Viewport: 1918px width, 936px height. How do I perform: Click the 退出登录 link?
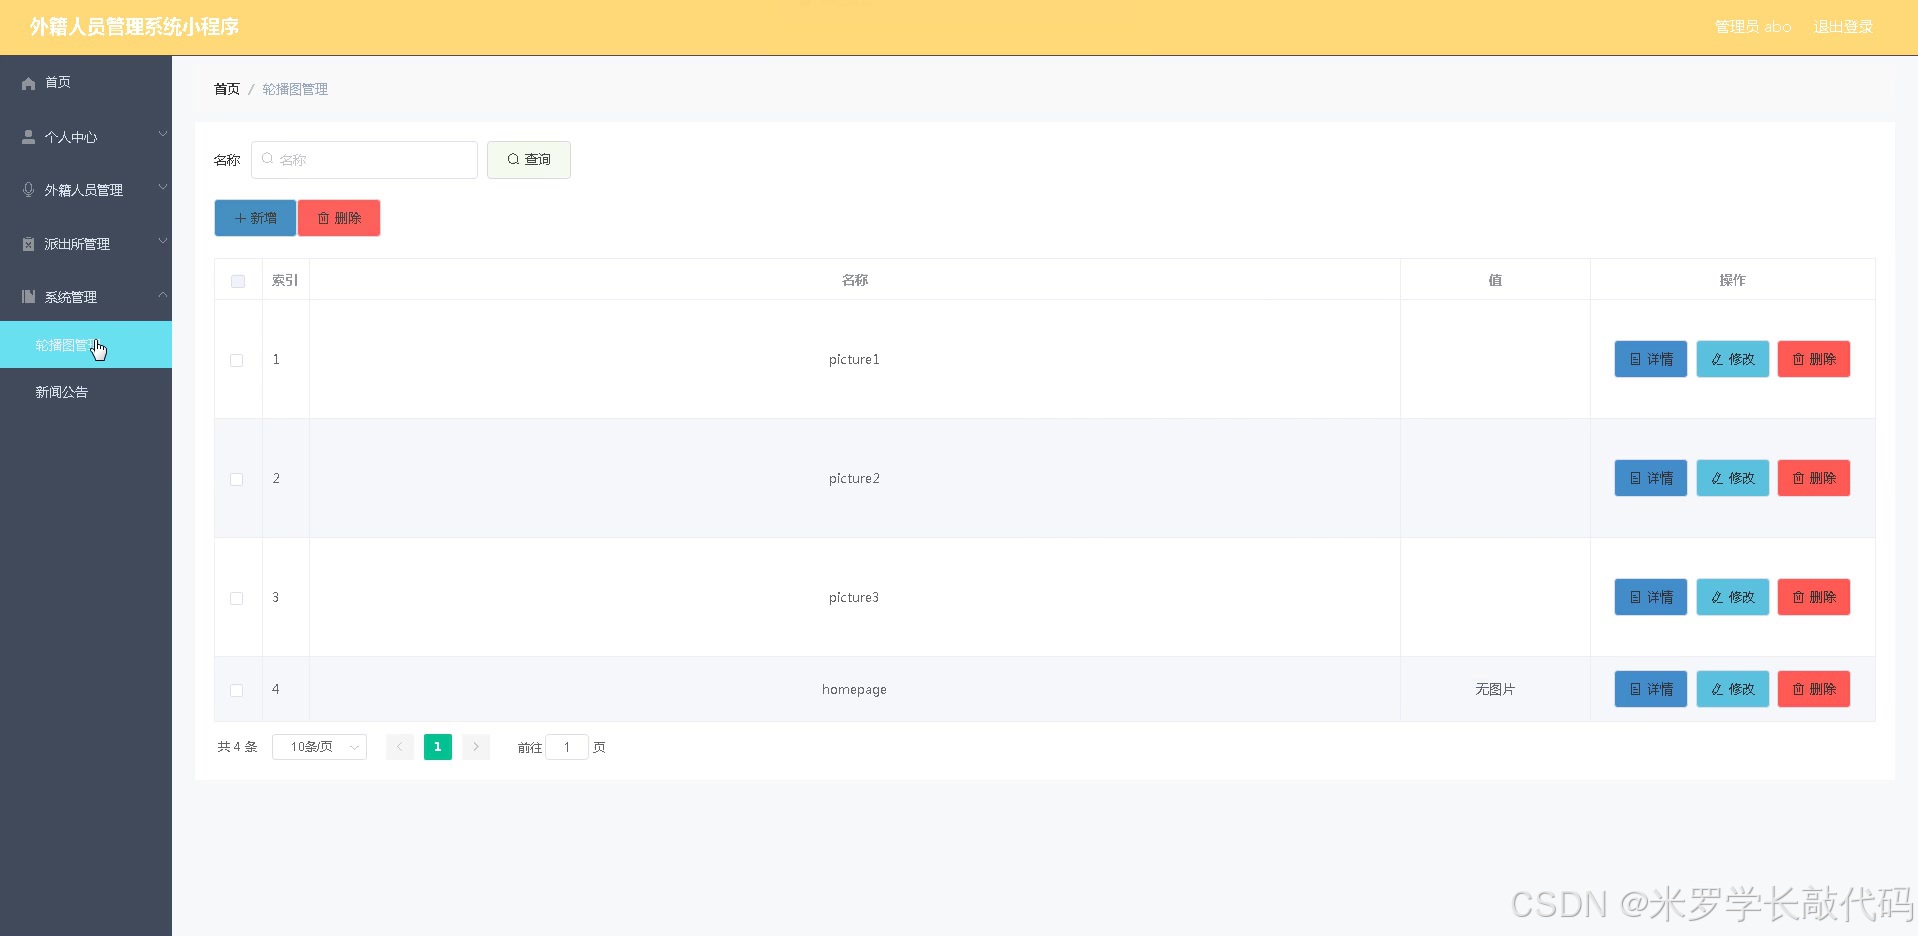1843,27
